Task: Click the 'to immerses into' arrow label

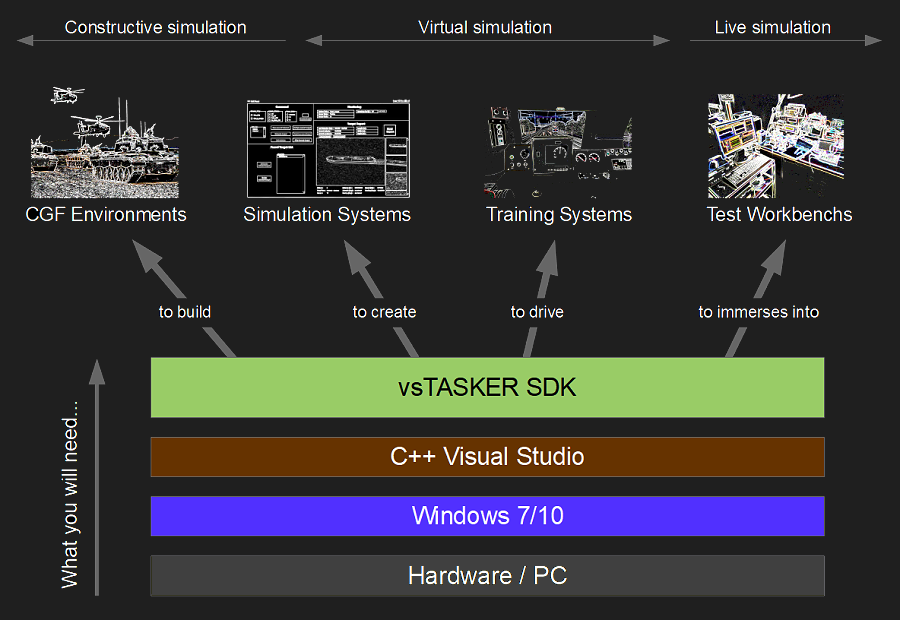Action: pyautogui.click(x=758, y=312)
